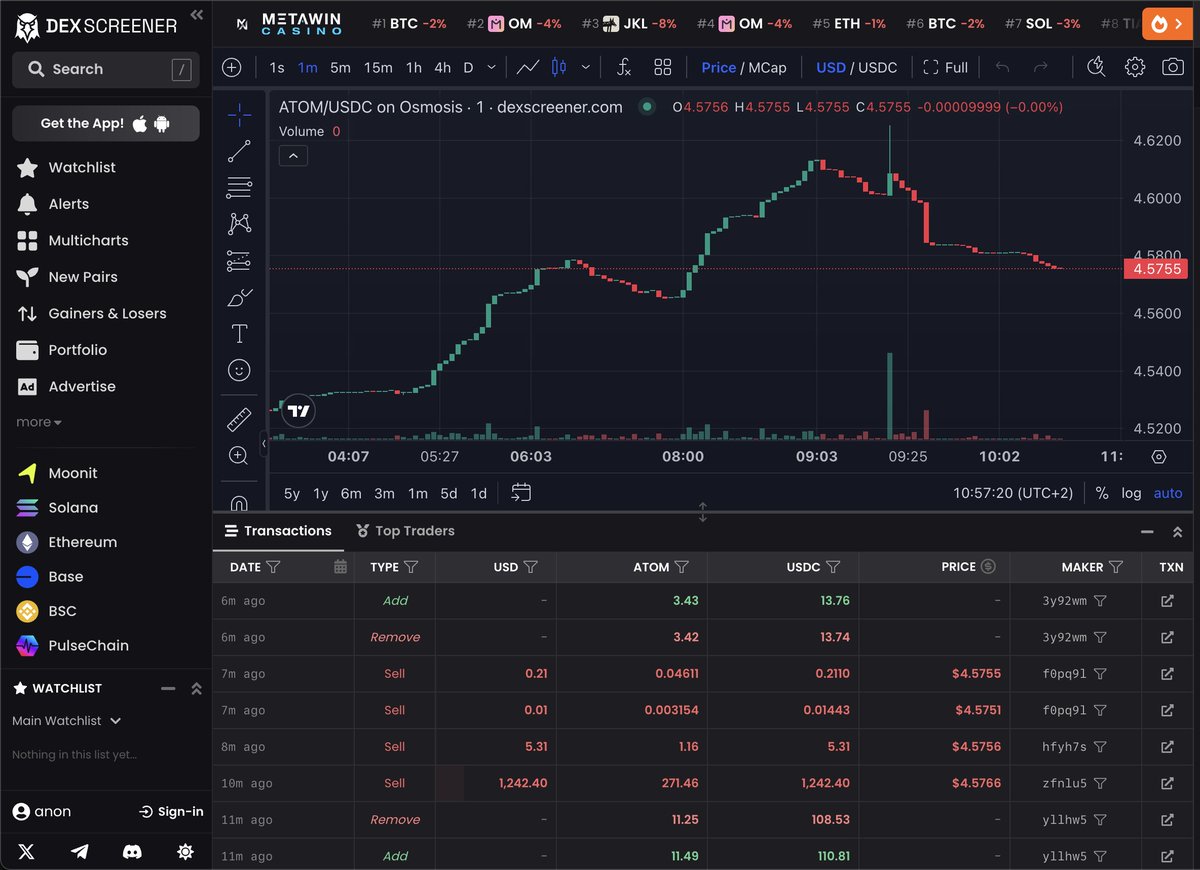
Task: Open the chart layout grid selector
Action: (x=662, y=67)
